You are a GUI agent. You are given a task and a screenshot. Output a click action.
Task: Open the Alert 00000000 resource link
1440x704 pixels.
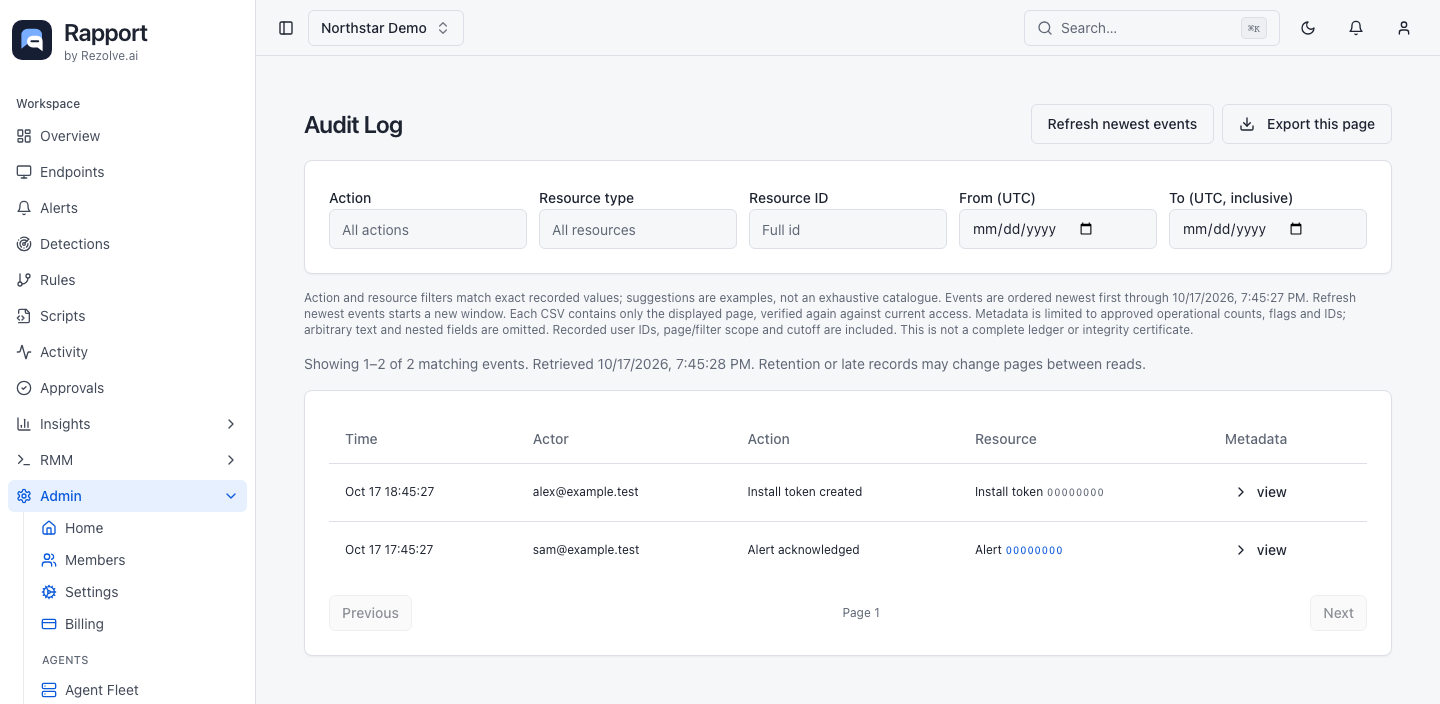[x=1034, y=551]
